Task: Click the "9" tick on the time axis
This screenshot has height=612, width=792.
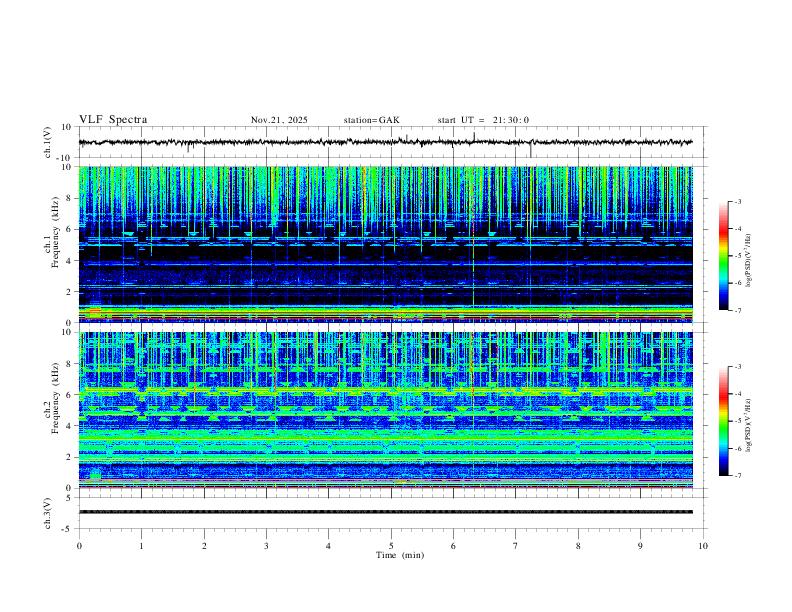Action: pyautogui.click(x=640, y=546)
